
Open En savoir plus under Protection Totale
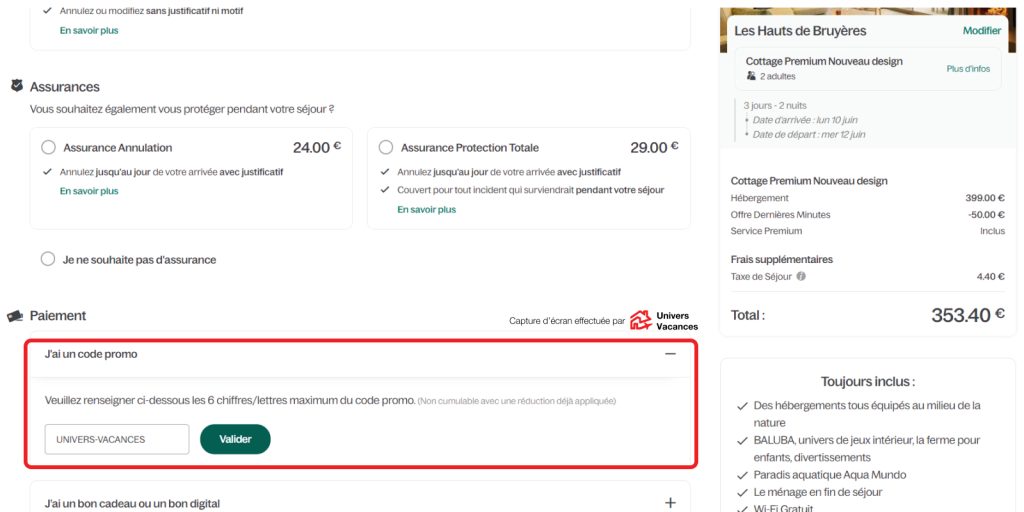[426, 210]
